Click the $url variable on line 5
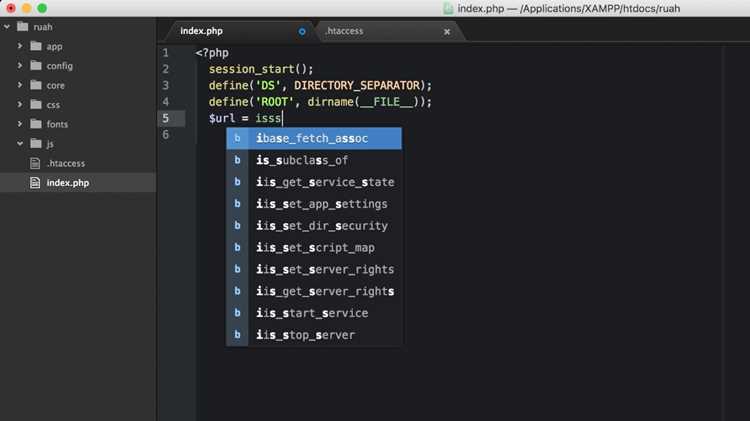The width and height of the screenshot is (750, 421). click(x=222, y=118)
